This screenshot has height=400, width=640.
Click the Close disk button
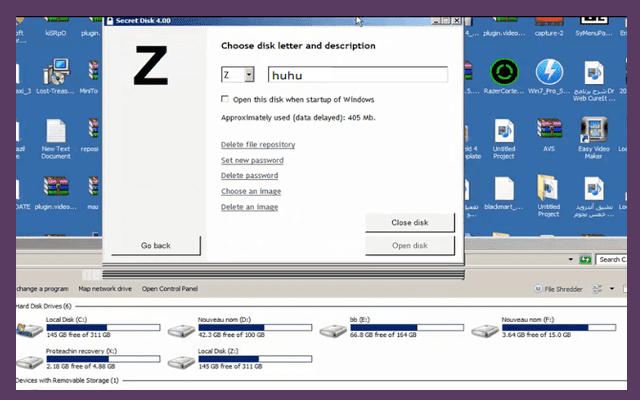pyautogui.click(x=410, y=222)
